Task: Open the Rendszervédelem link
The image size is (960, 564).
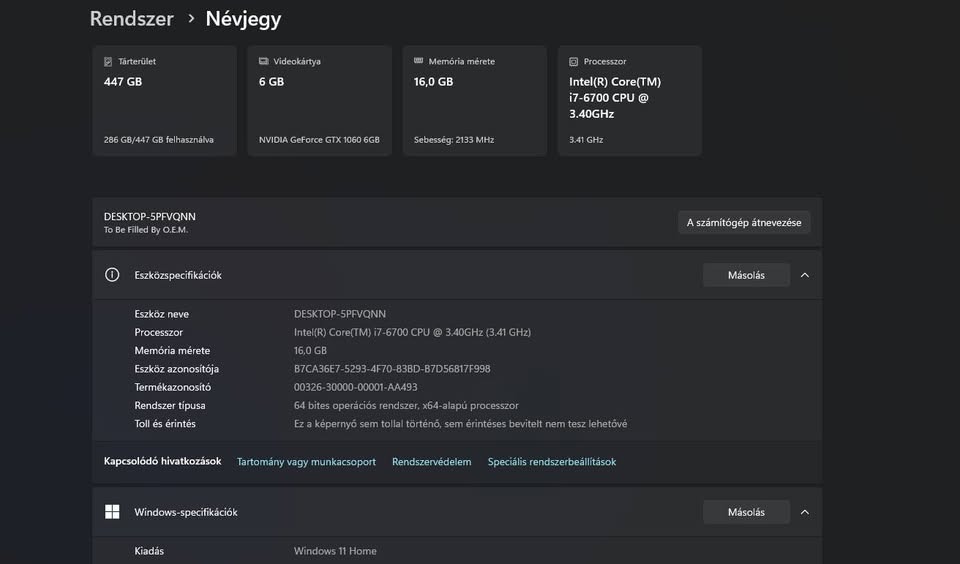Action: [431, 462]
